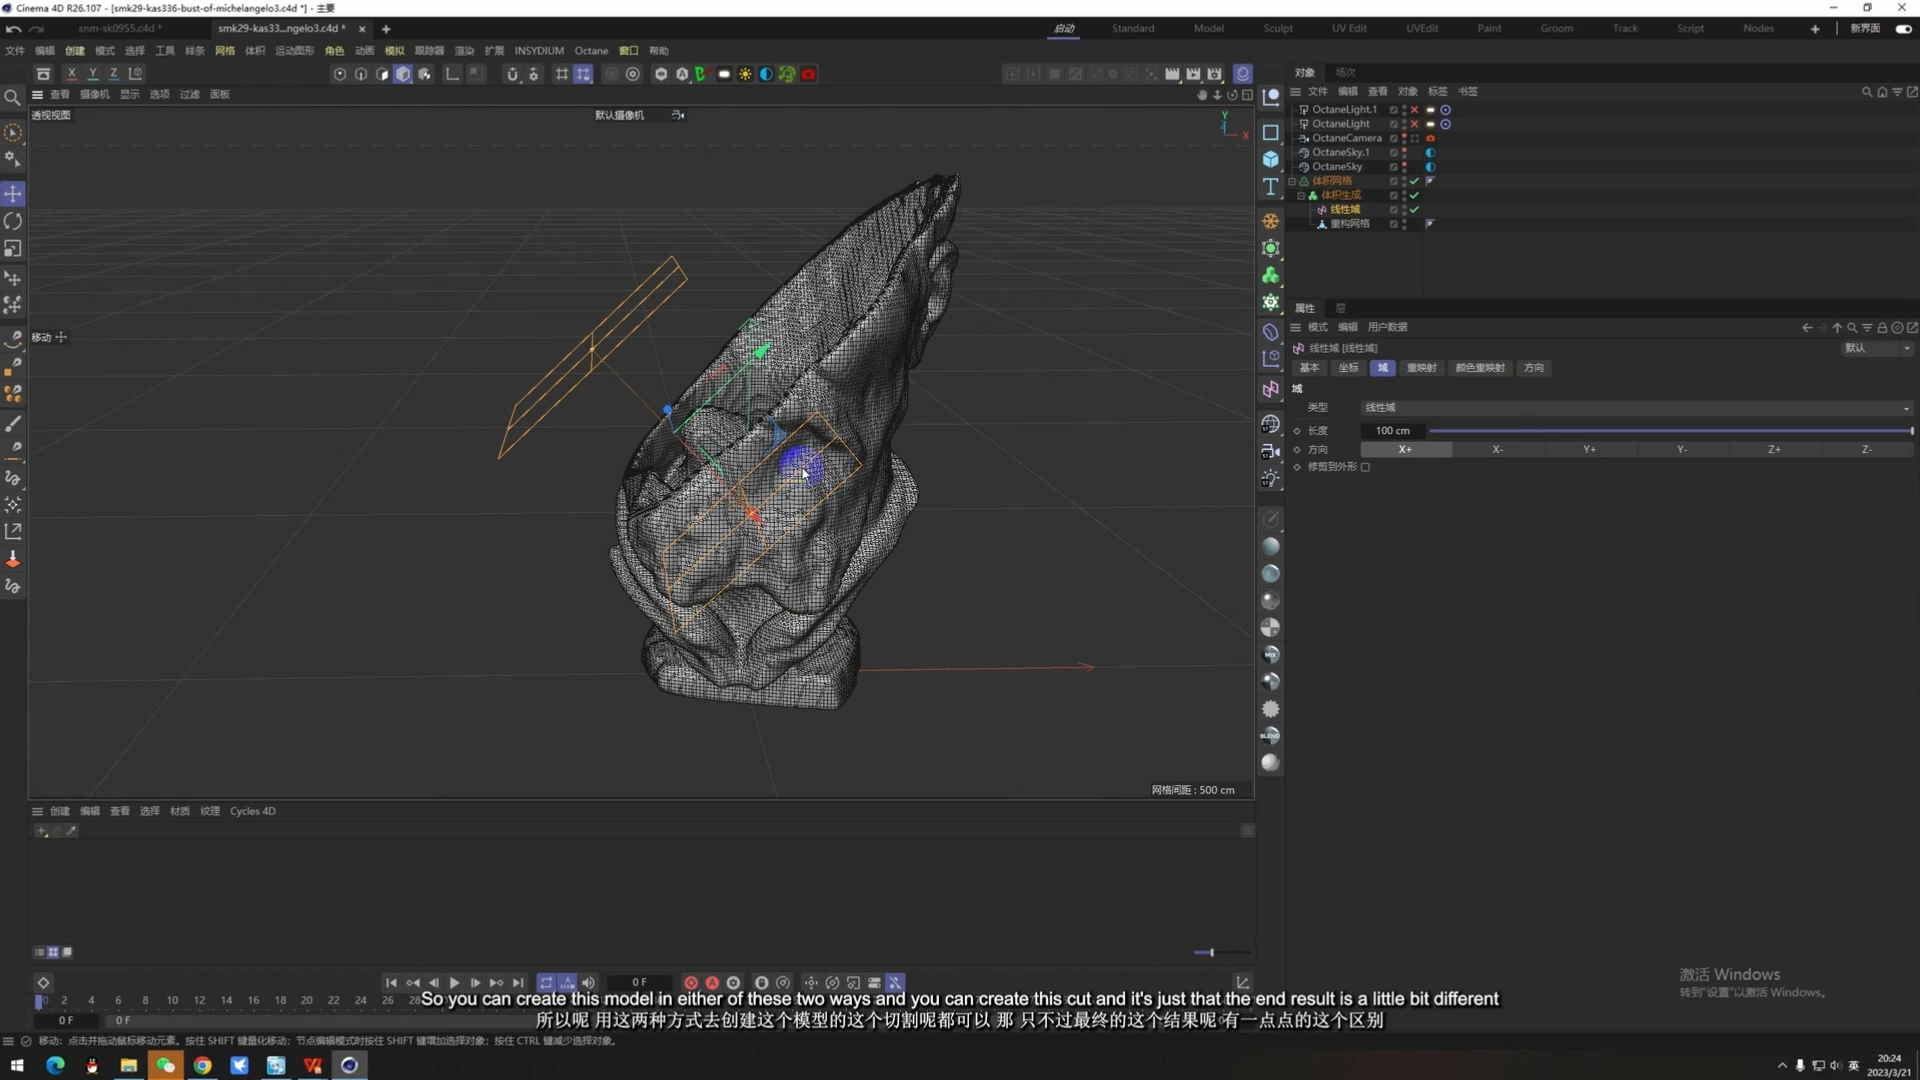This screenshot has width=1920, height=1080.
Task: Click the green Octane settings gear icon
Action: [786, 74]
